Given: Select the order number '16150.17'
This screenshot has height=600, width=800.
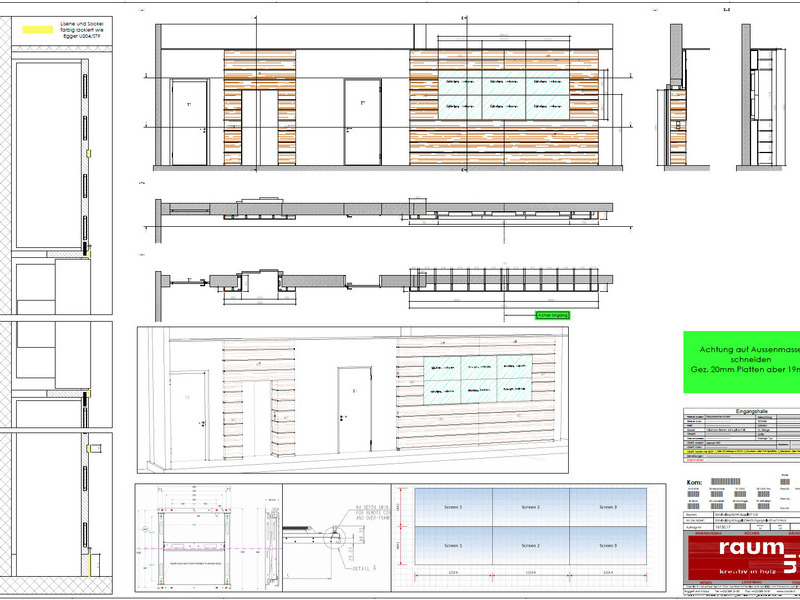Looking at the screenshot, I should coord(723,526).
